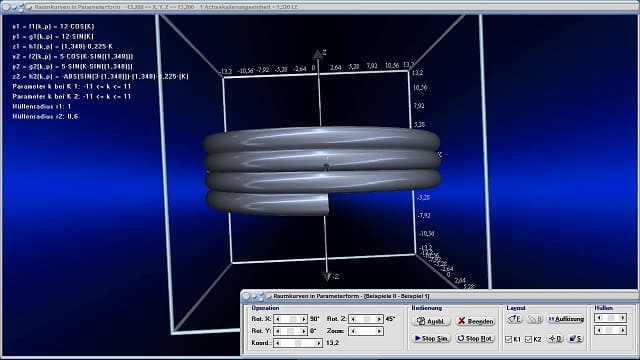Click the Stop Sim. button
Screen dimensions: 640x360
tap(431, 338)
